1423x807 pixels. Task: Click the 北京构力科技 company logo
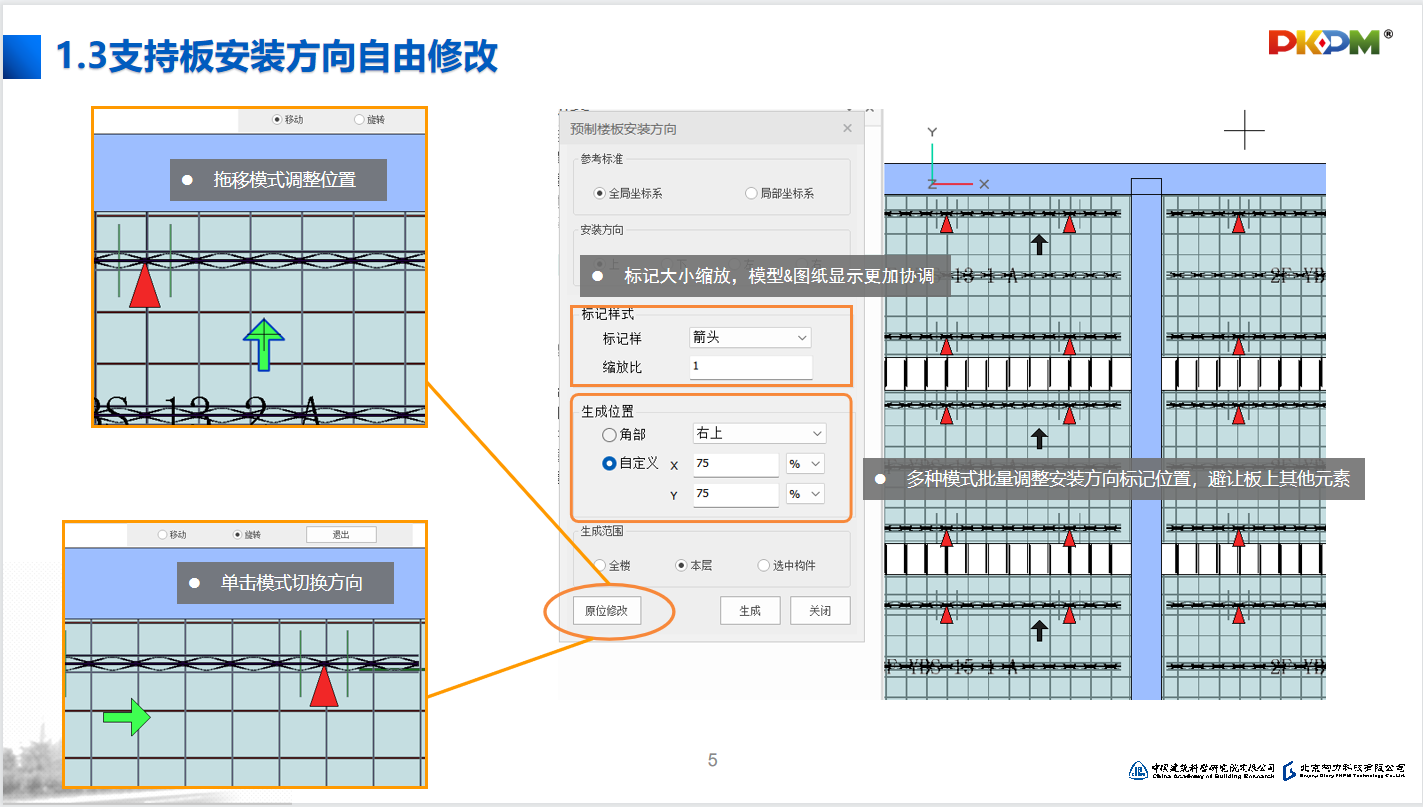pyautogui.click(x=1345, y=769)
